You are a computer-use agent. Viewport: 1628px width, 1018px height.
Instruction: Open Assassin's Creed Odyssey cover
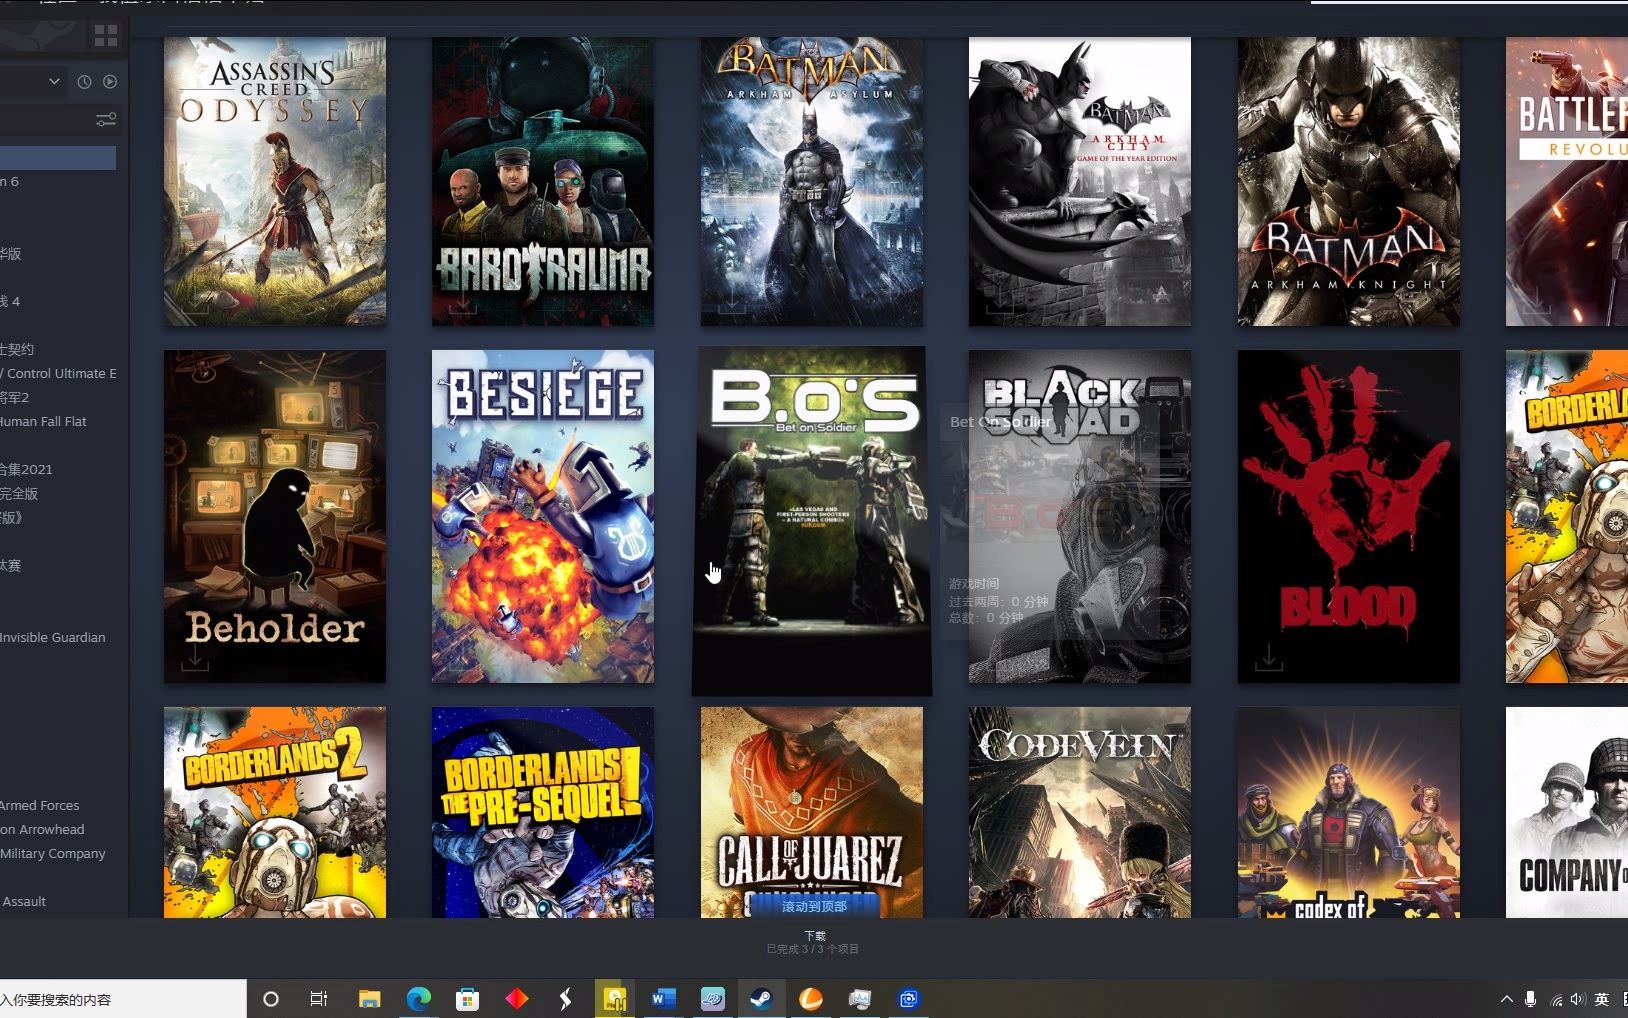[x=275, y=182]
